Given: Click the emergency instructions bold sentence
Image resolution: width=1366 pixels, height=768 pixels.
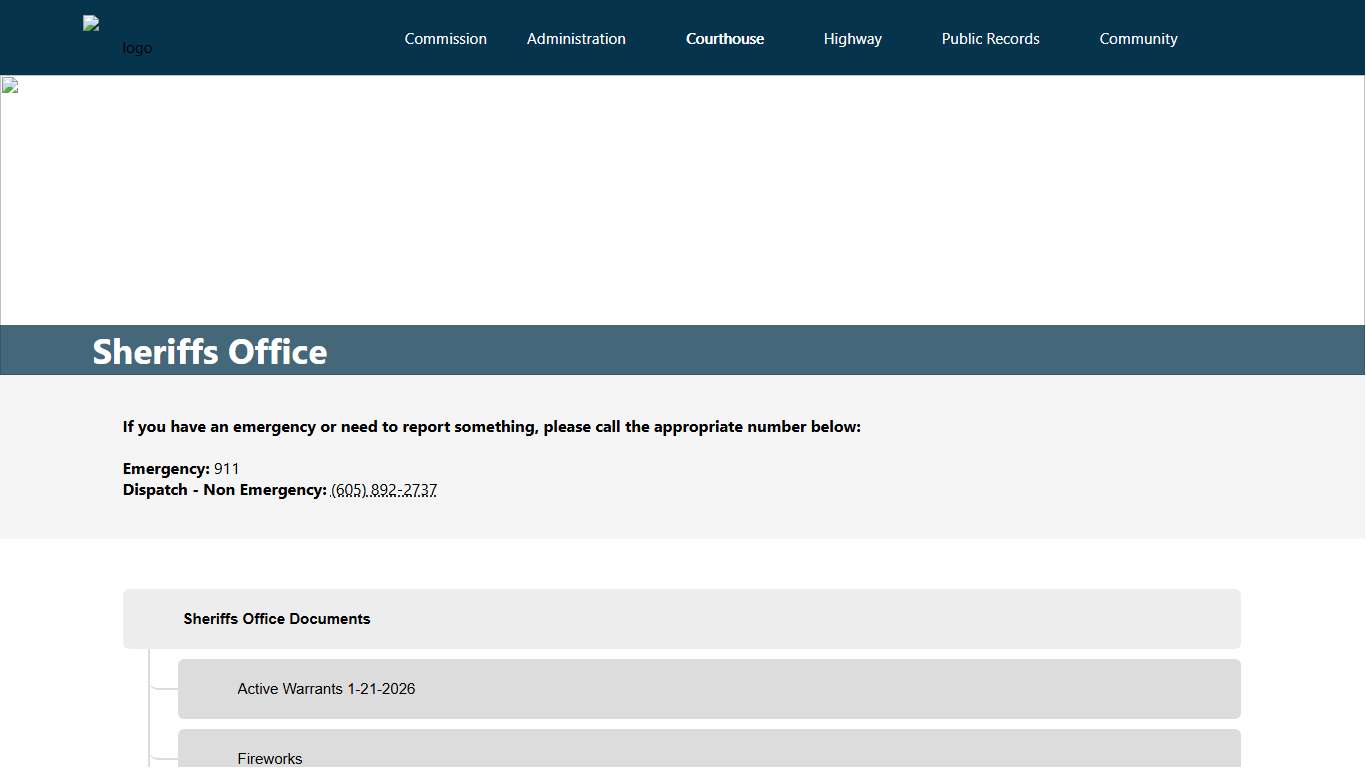Looking at the screenshot, I should (x=491, y=427).
